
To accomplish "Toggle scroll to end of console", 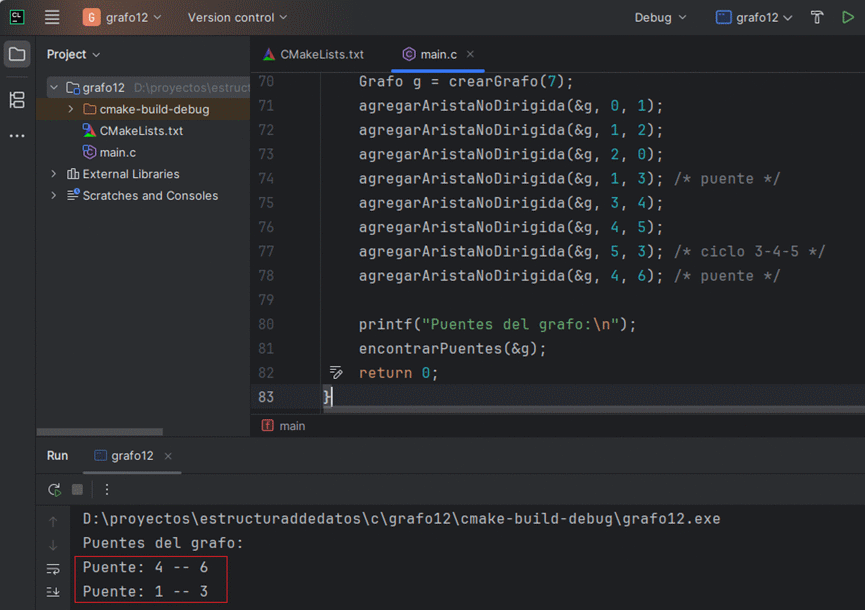I will [53, 592].
